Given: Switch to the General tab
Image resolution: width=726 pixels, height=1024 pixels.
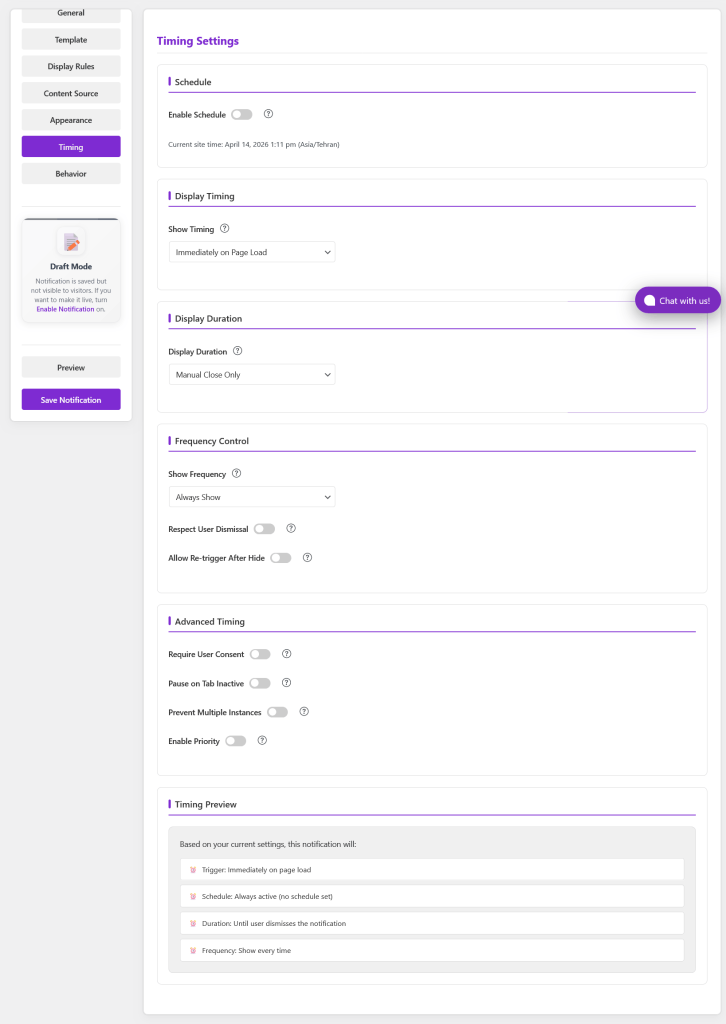Looking at the screenshot, I should tap(71, 14).
